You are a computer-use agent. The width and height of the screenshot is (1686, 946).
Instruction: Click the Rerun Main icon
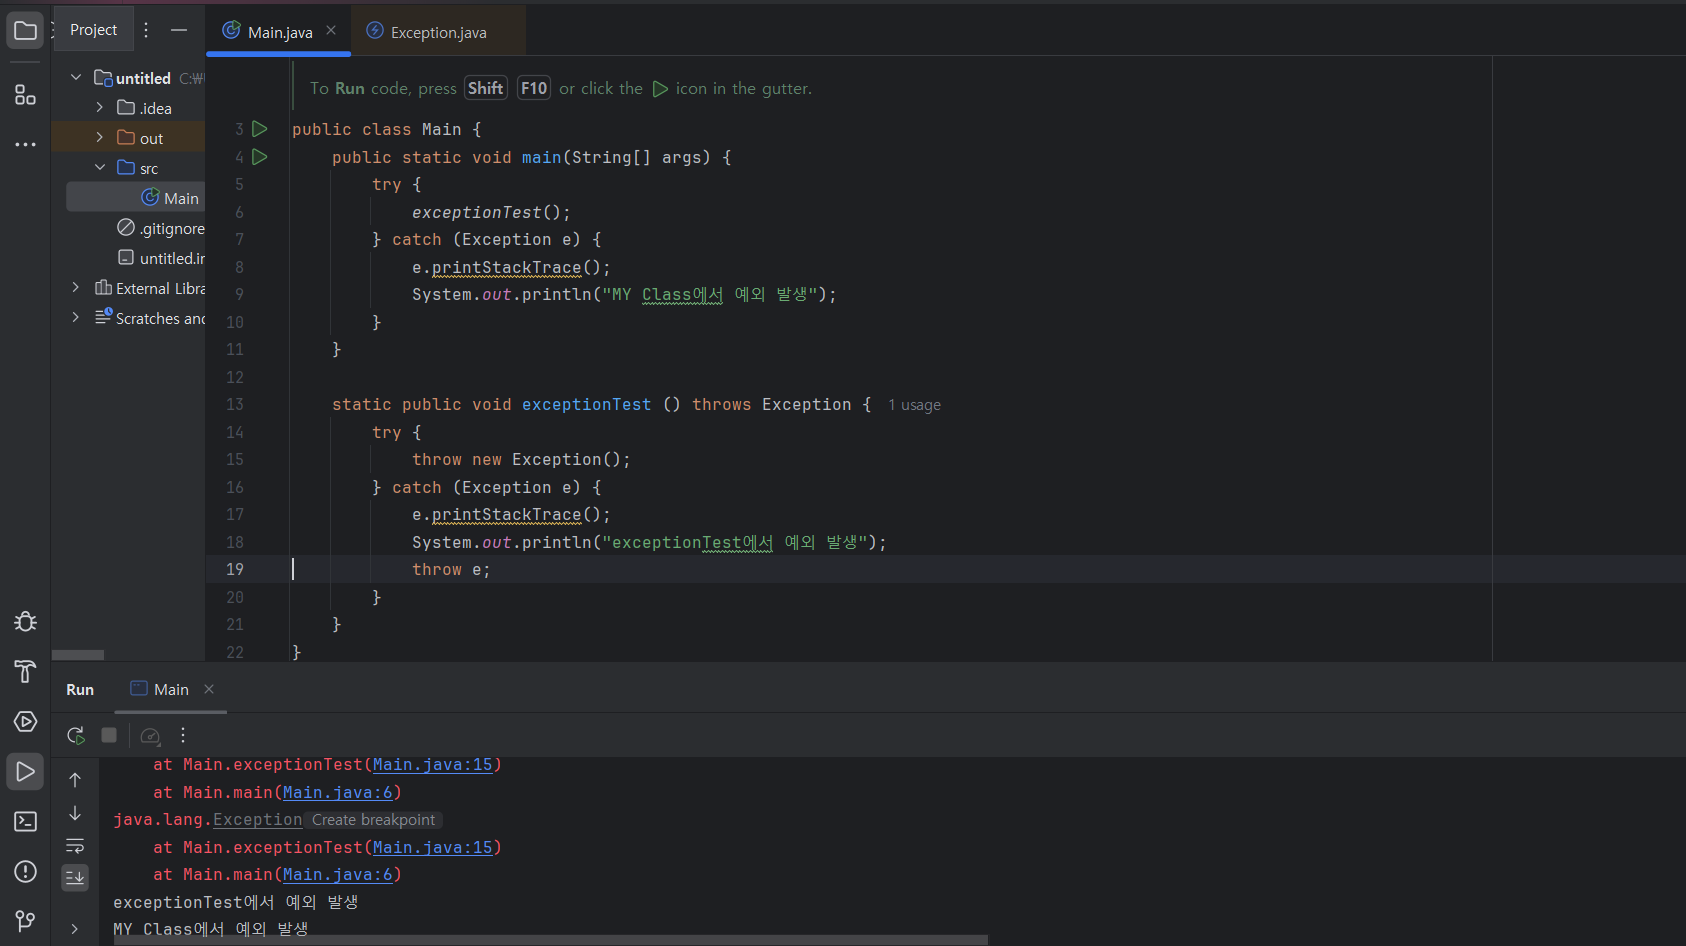coord(75,735)
